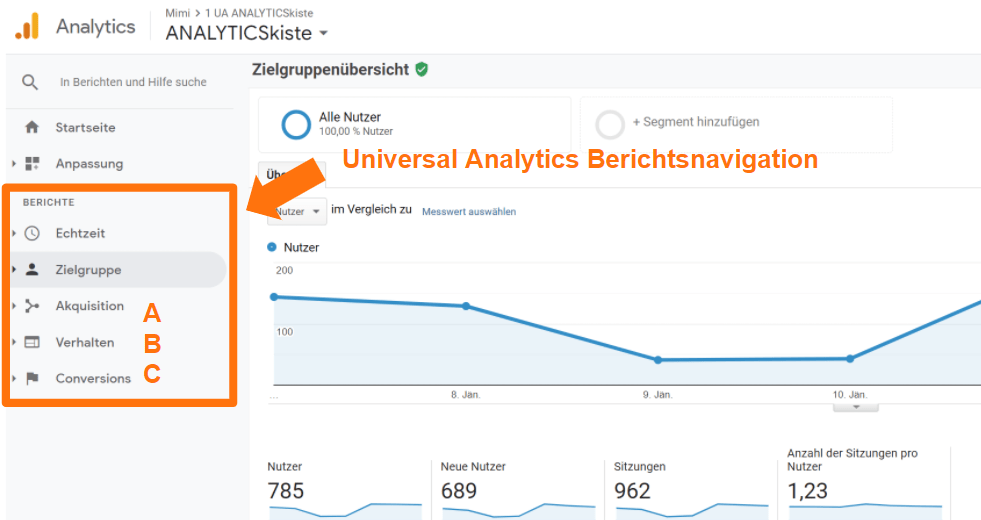The image size is (981, 520).
Task: Expand the Anpassung menu arrow
Action: (x=14, y=164)
